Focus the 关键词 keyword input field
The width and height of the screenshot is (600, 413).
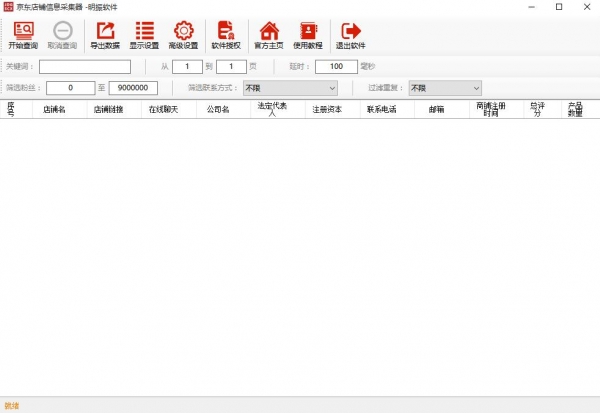pyautogui.click(x=85, y=67)
